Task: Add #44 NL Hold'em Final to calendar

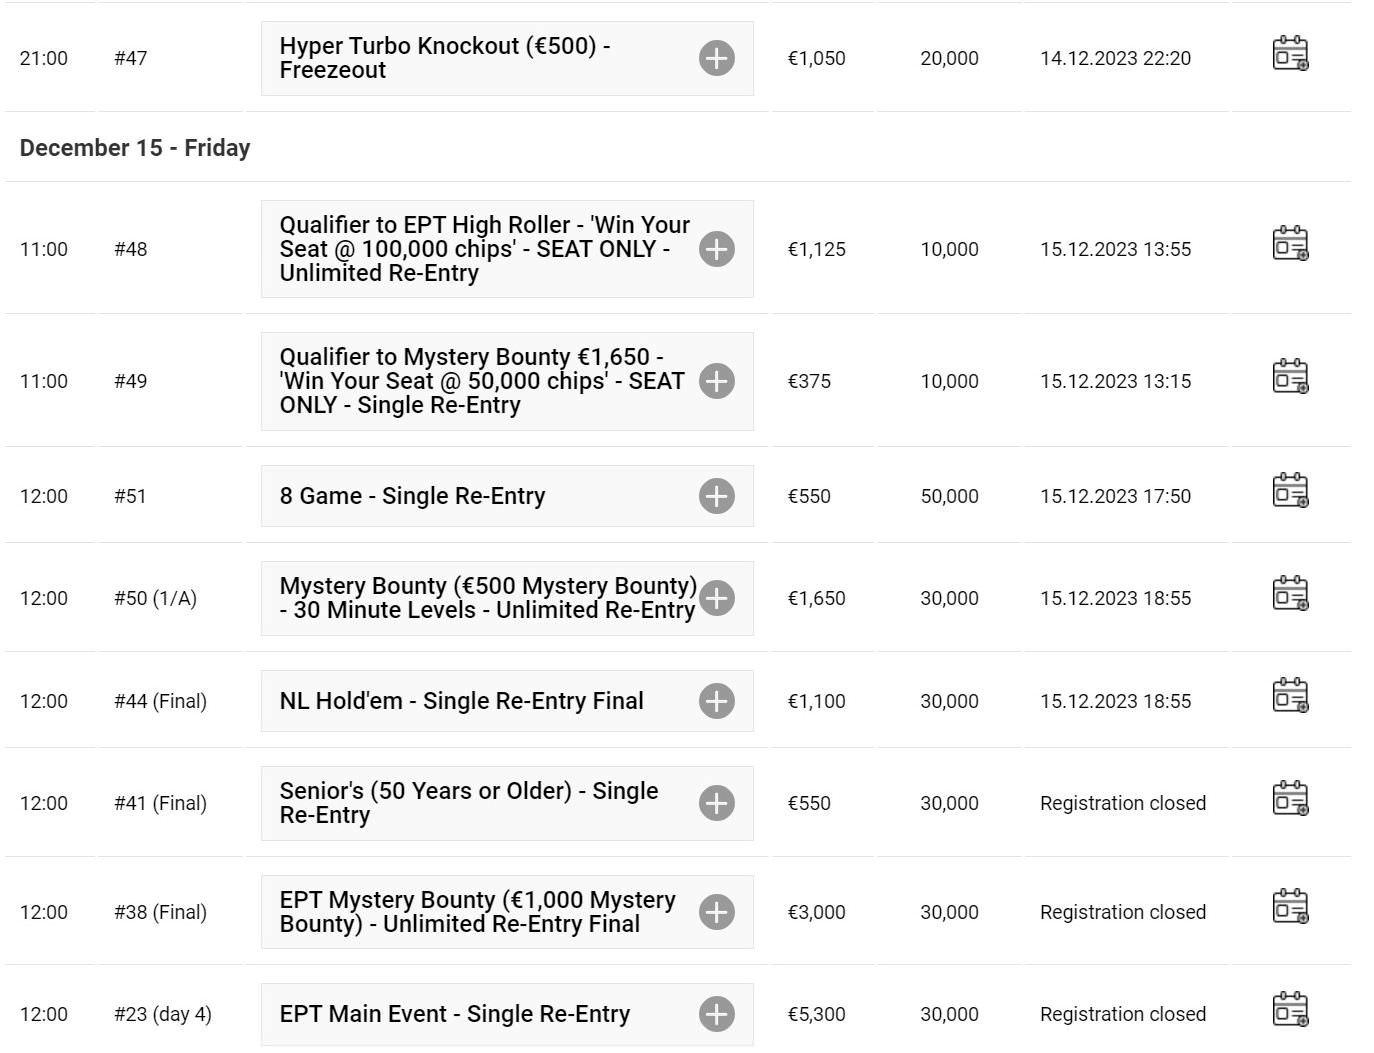Action: (1290, 696)
